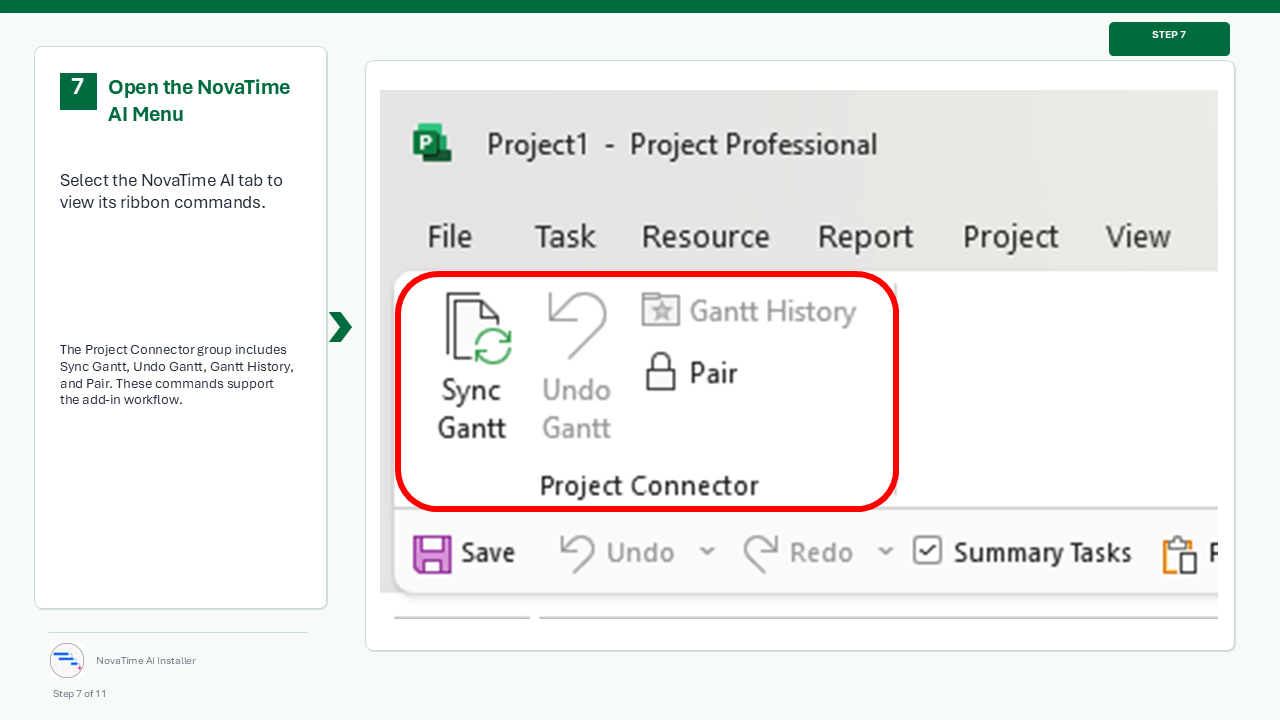Switch to the Task ribbon tab

click(x=565, y=237)
